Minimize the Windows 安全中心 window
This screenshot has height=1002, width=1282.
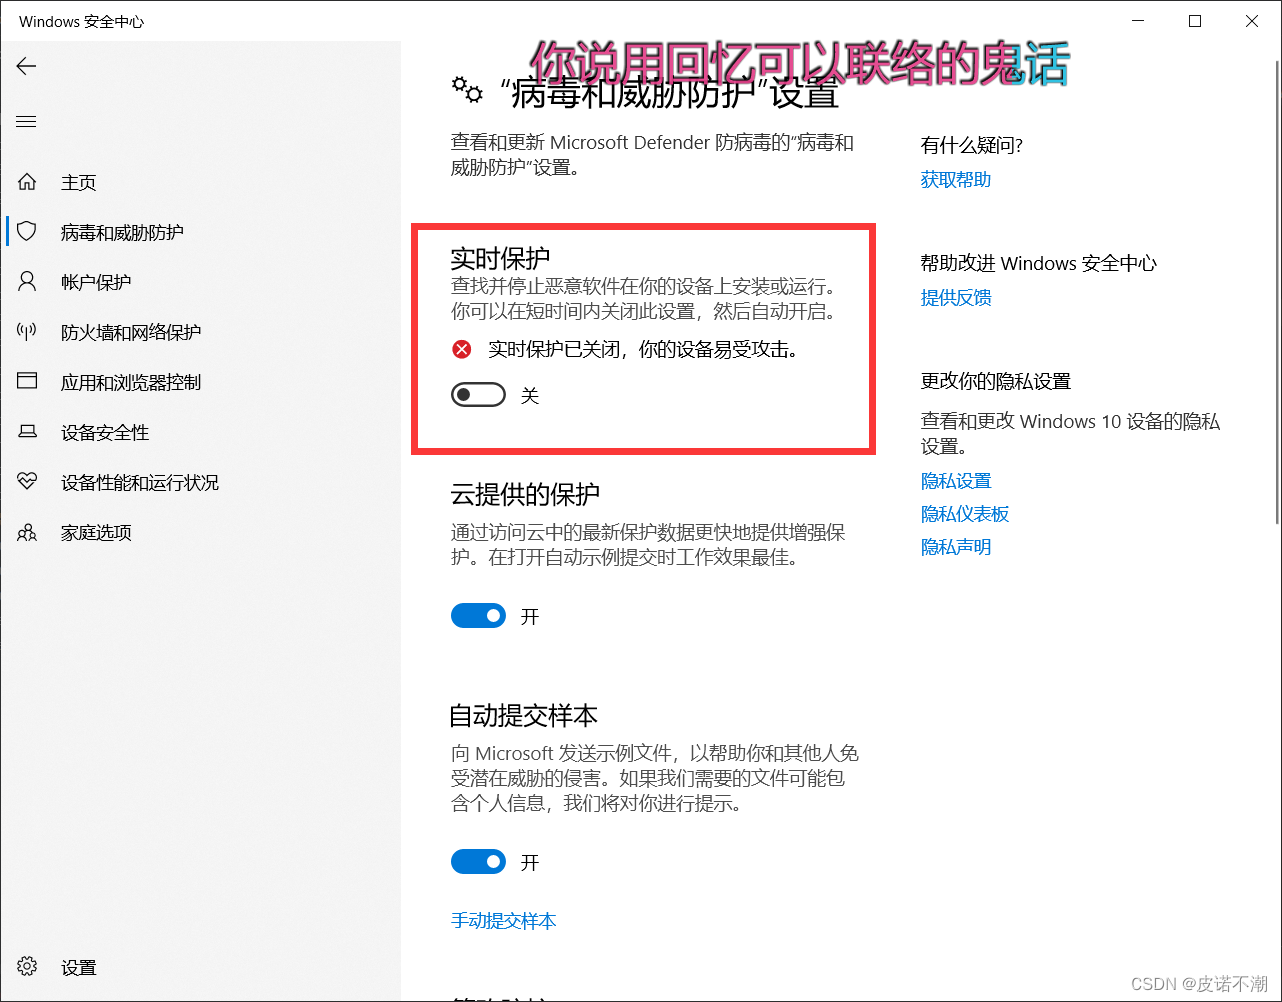(x=1138, y=21)
